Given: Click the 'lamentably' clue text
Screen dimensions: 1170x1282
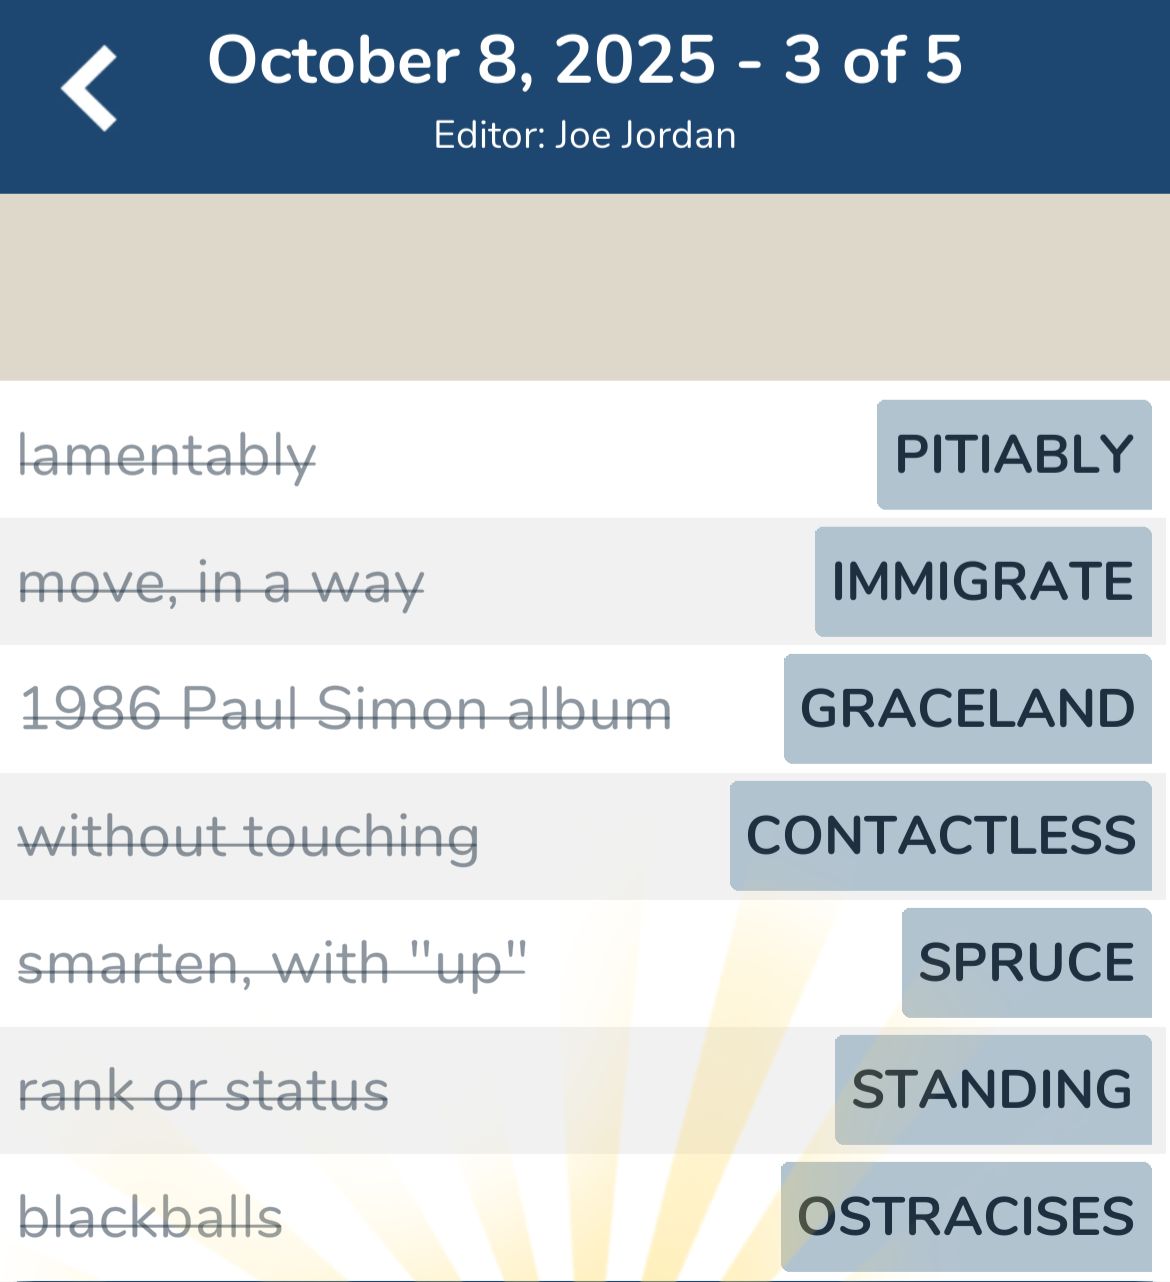Looking at the screenshot, I should point(168,456).
